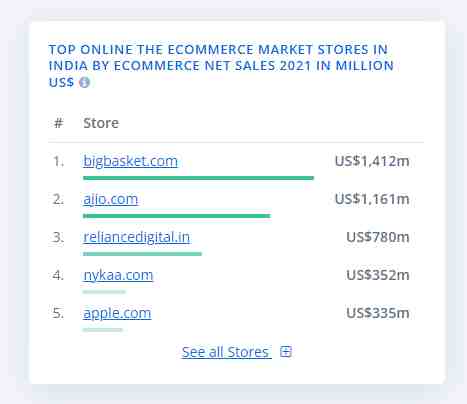
Task: Click the info icon next to US$
Action: click(84, 82)
